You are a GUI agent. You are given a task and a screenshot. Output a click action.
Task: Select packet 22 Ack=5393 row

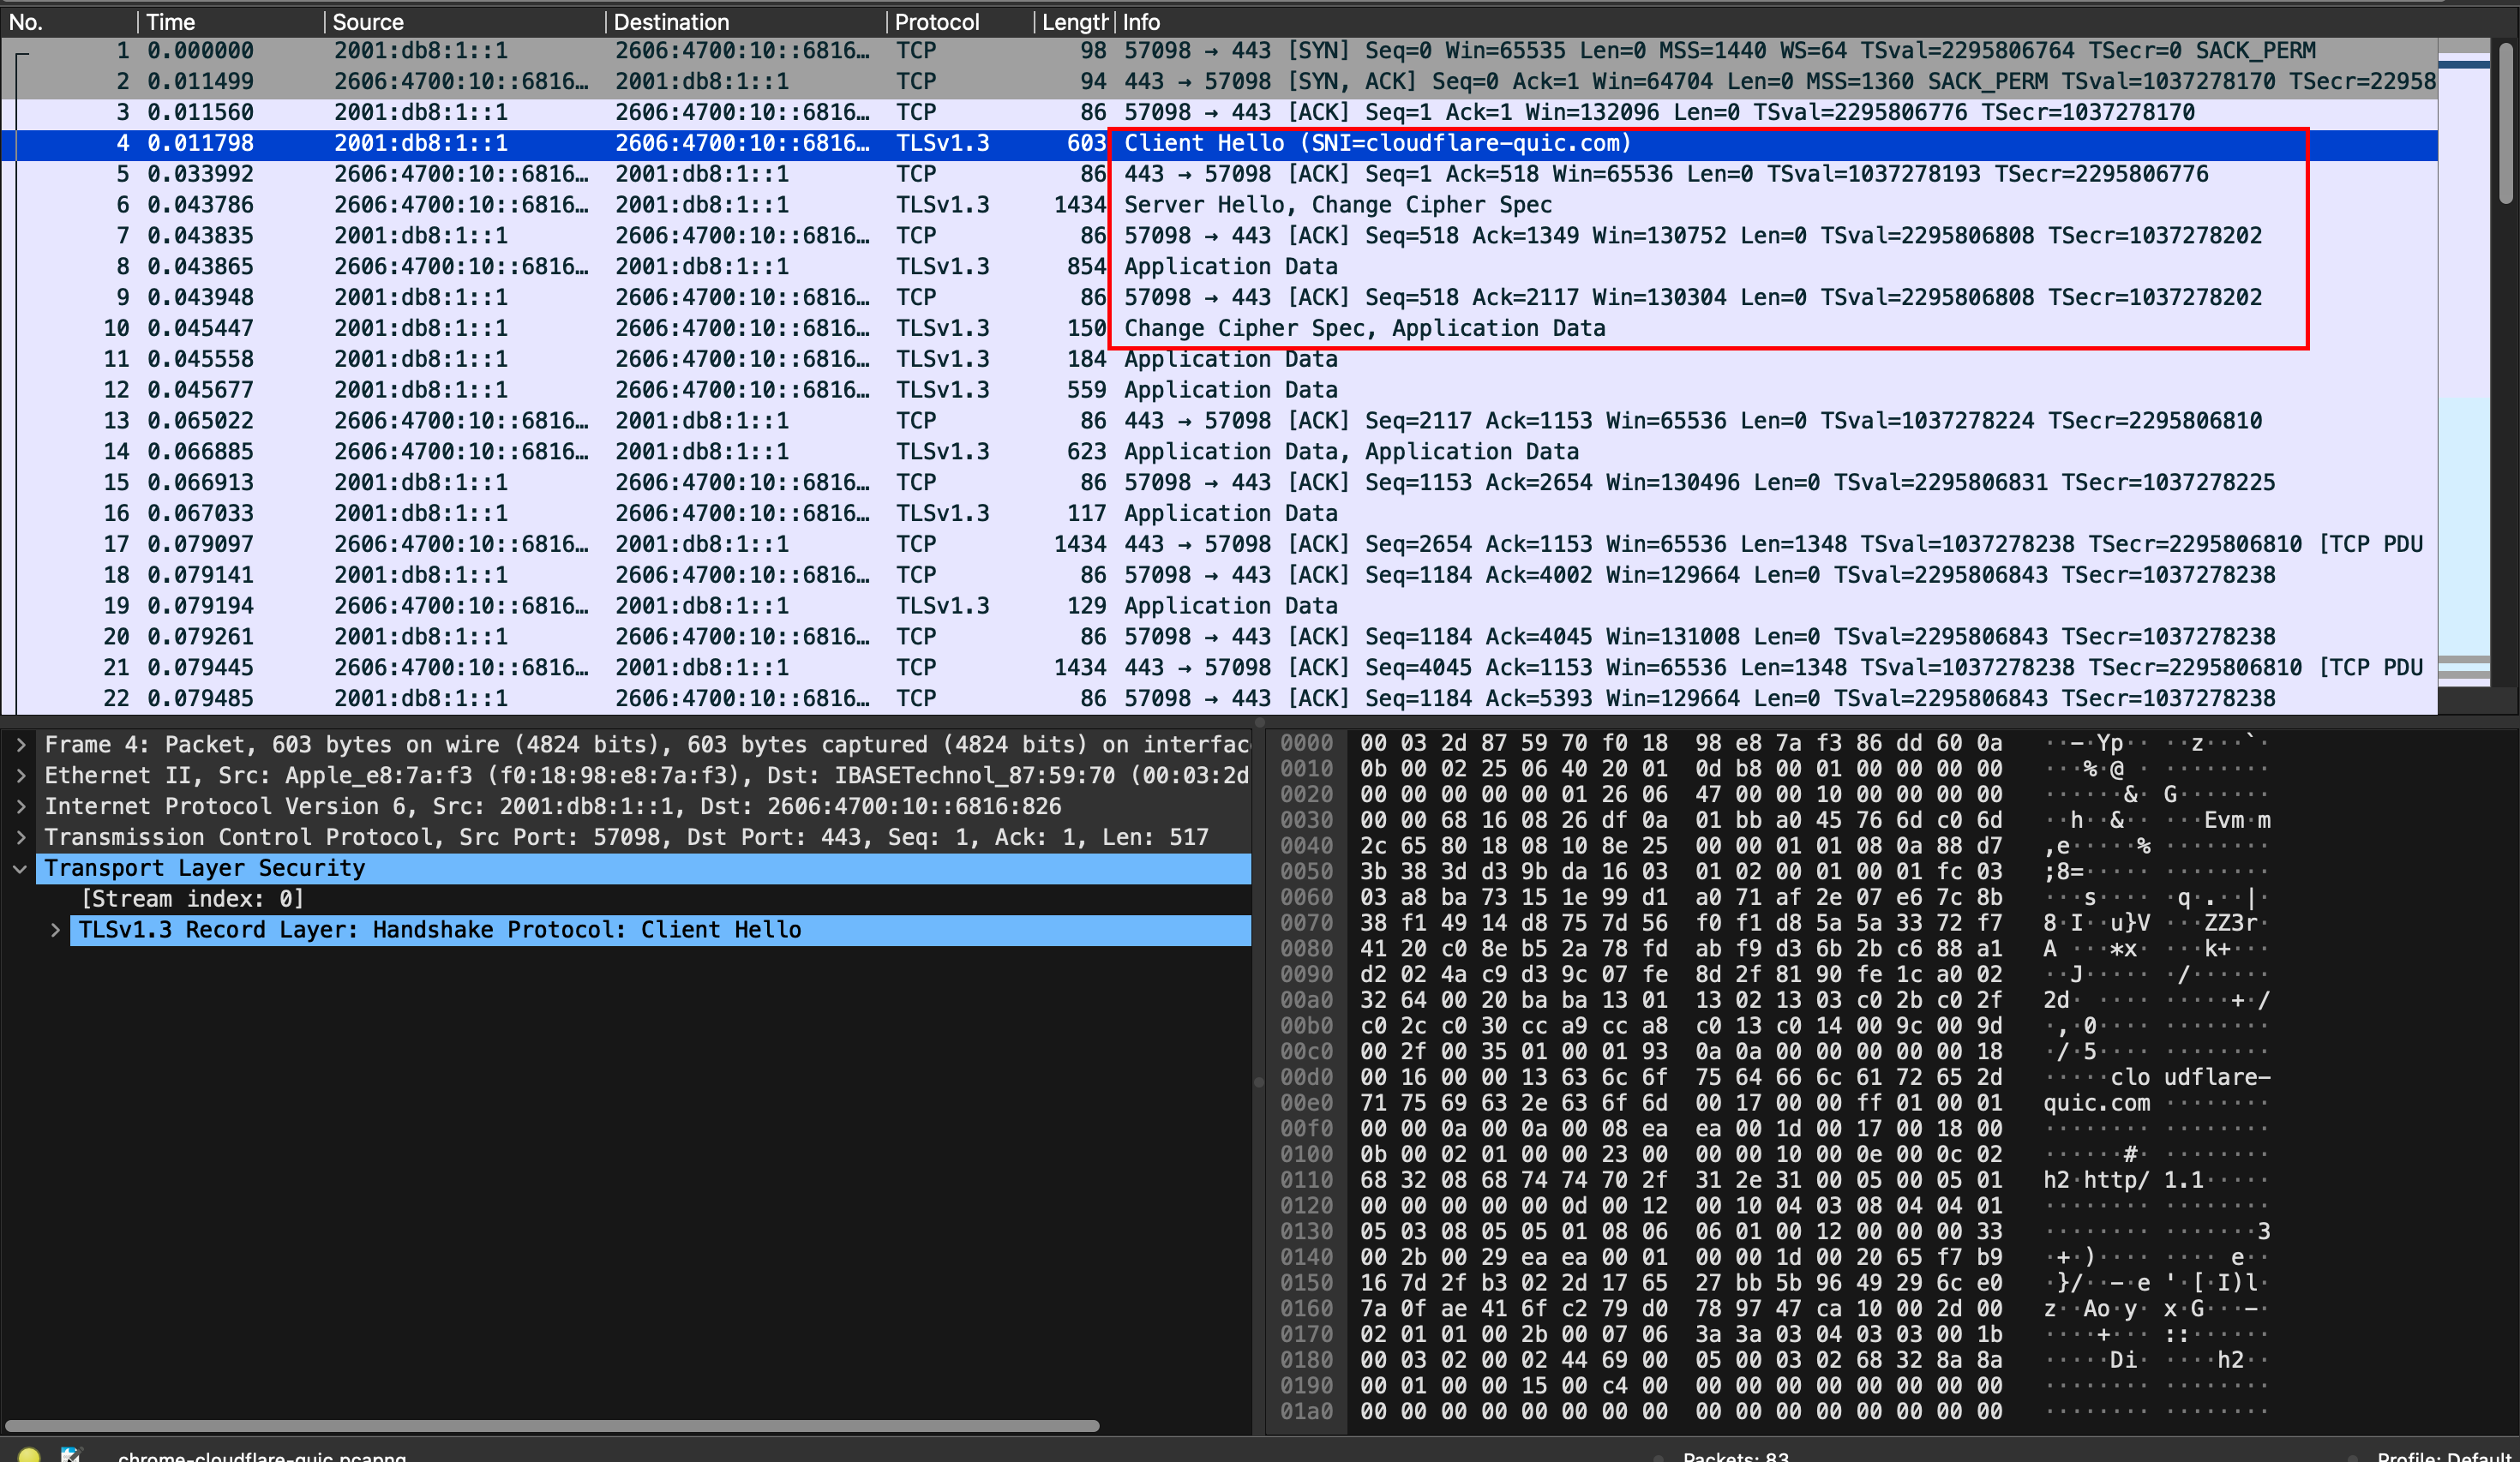click(1219, 698)
